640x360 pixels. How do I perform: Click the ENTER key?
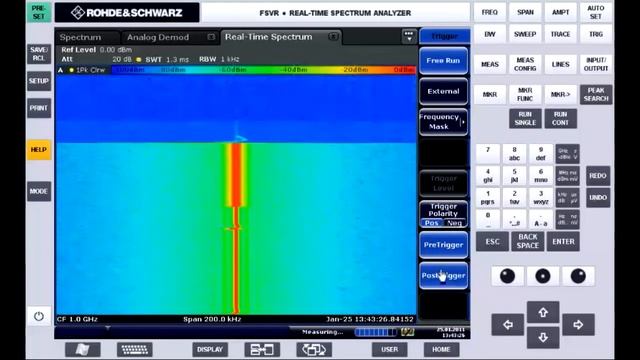click(x=563, y=241)
